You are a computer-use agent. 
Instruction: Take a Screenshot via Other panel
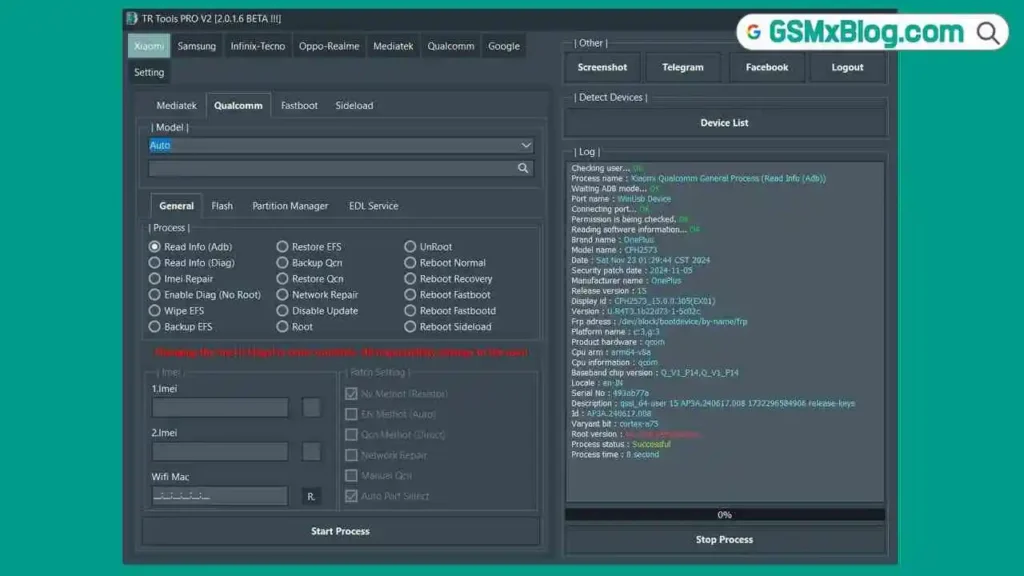point(602,67)
